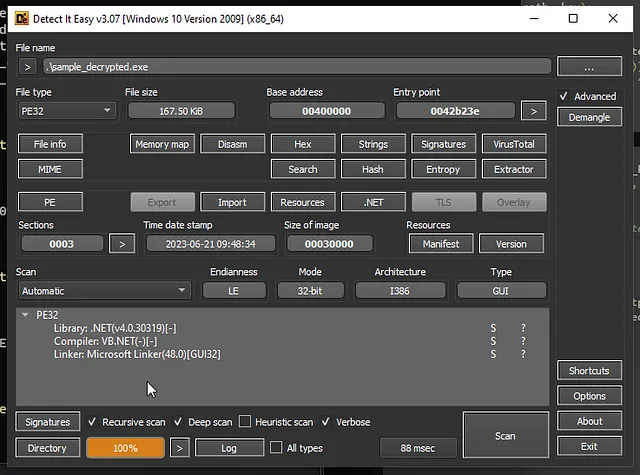Click the Time date stamp value

210,244
